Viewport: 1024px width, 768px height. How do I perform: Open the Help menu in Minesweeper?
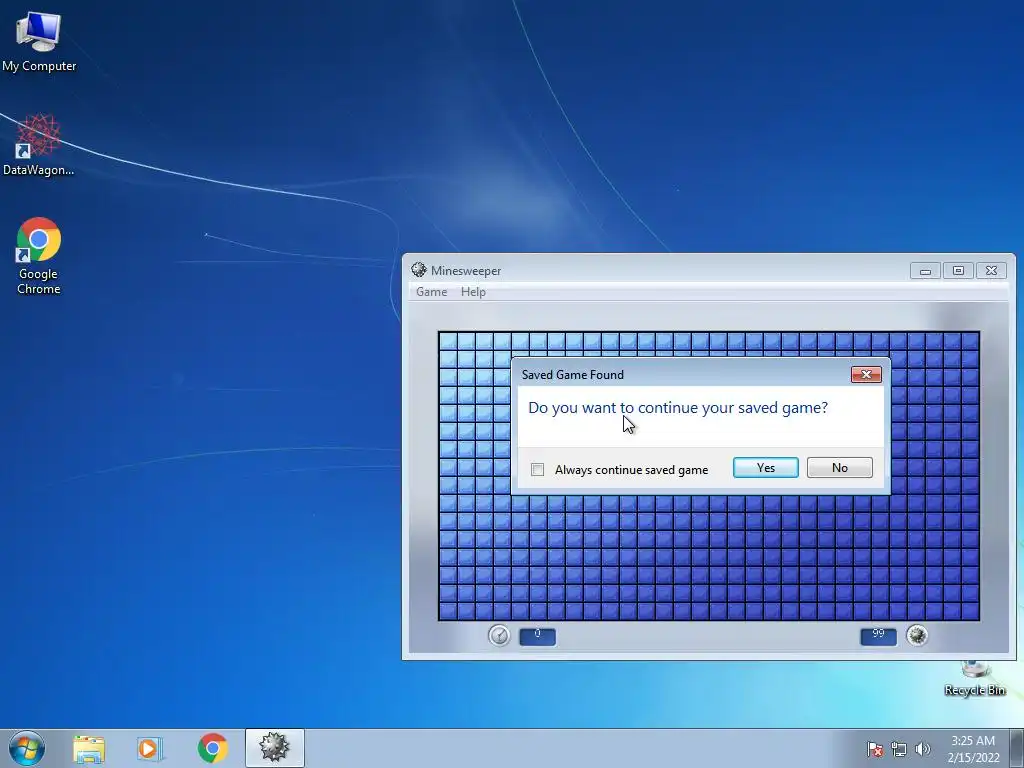[473, 292]
